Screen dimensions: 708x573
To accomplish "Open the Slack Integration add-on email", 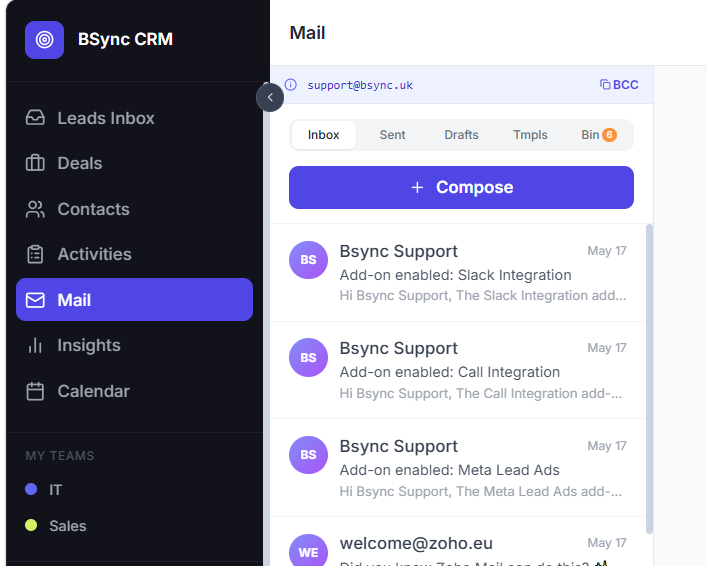I will (458, 273).
